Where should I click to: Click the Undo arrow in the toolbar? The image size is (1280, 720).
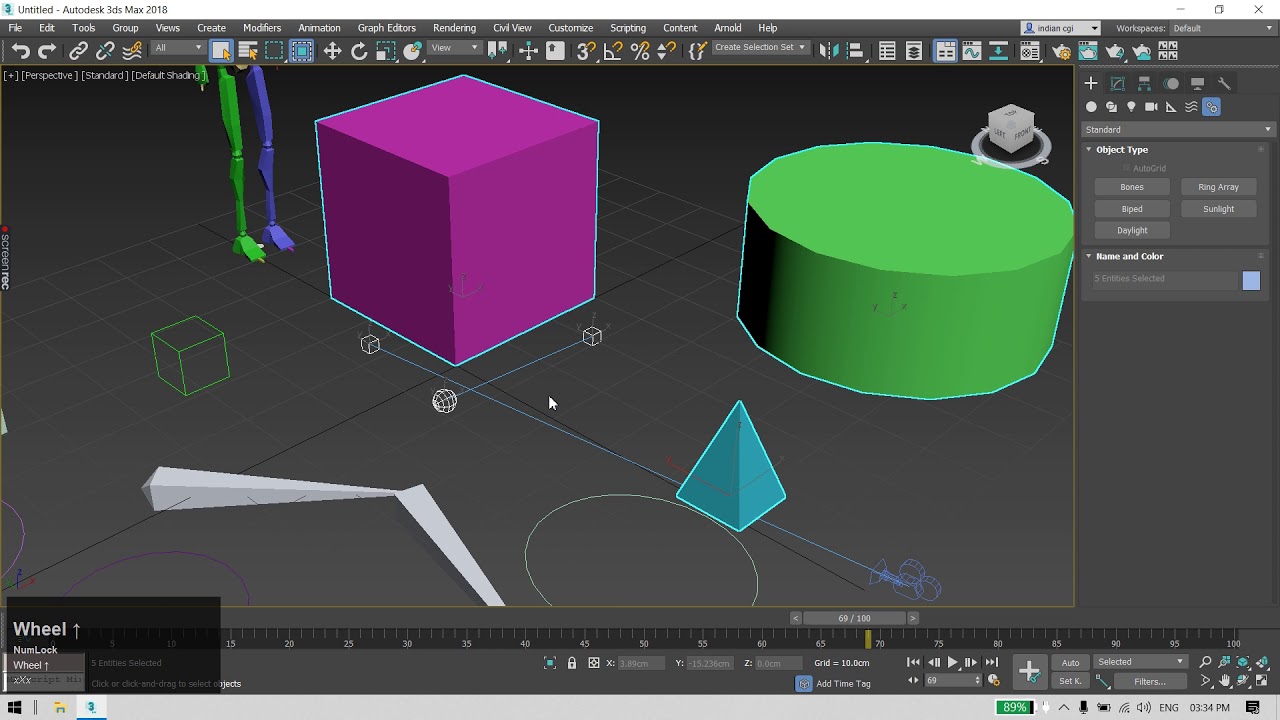pos(20,51)
